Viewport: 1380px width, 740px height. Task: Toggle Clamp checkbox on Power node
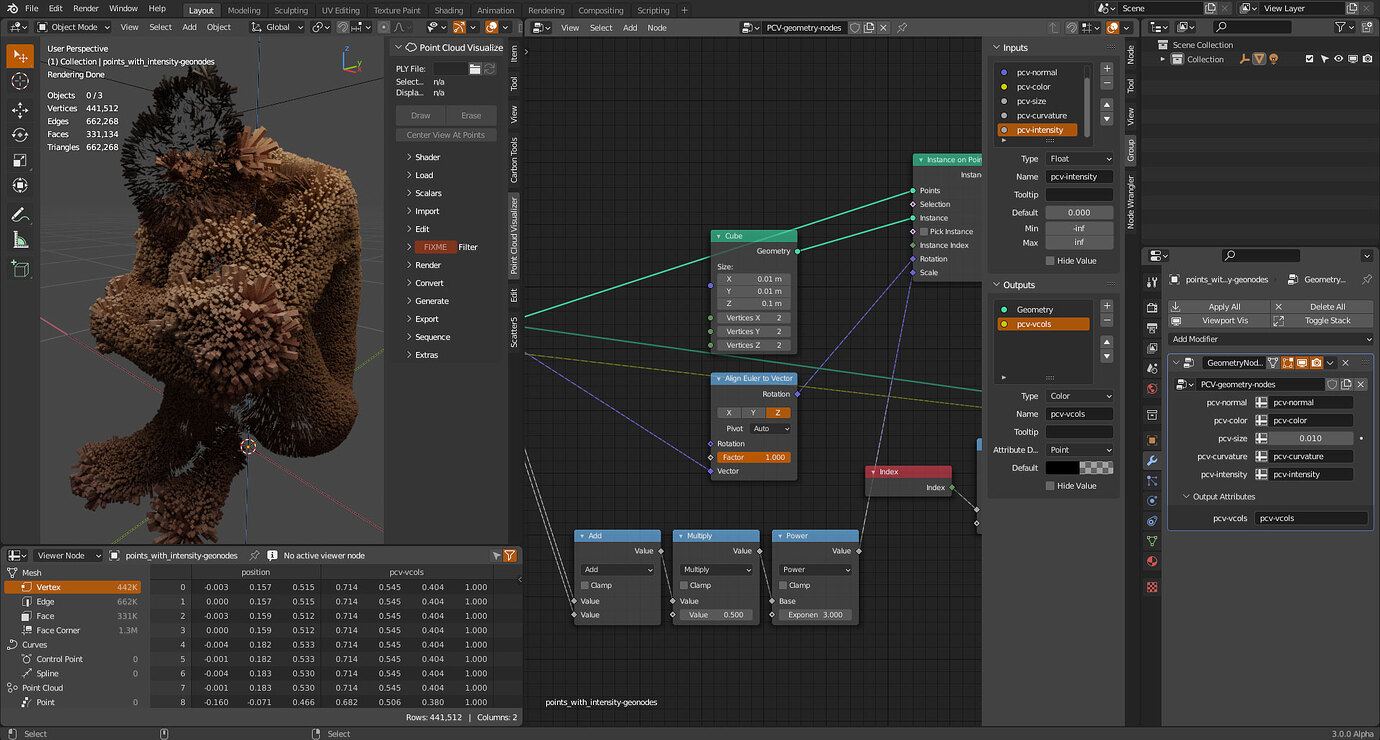(x=783, y=586)
